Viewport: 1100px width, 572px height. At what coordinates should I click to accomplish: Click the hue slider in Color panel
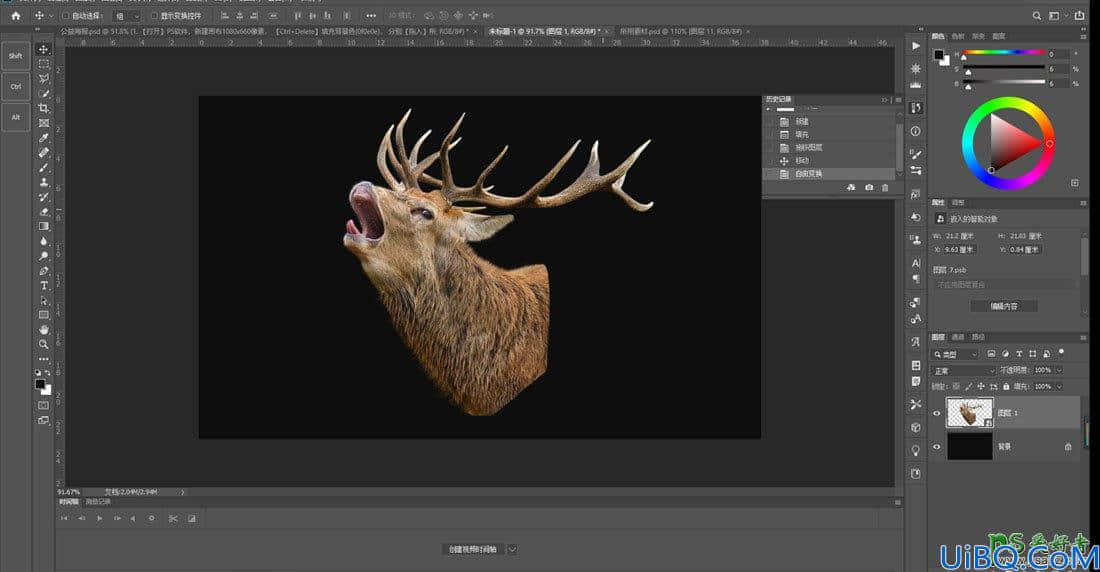[1004, 53]
